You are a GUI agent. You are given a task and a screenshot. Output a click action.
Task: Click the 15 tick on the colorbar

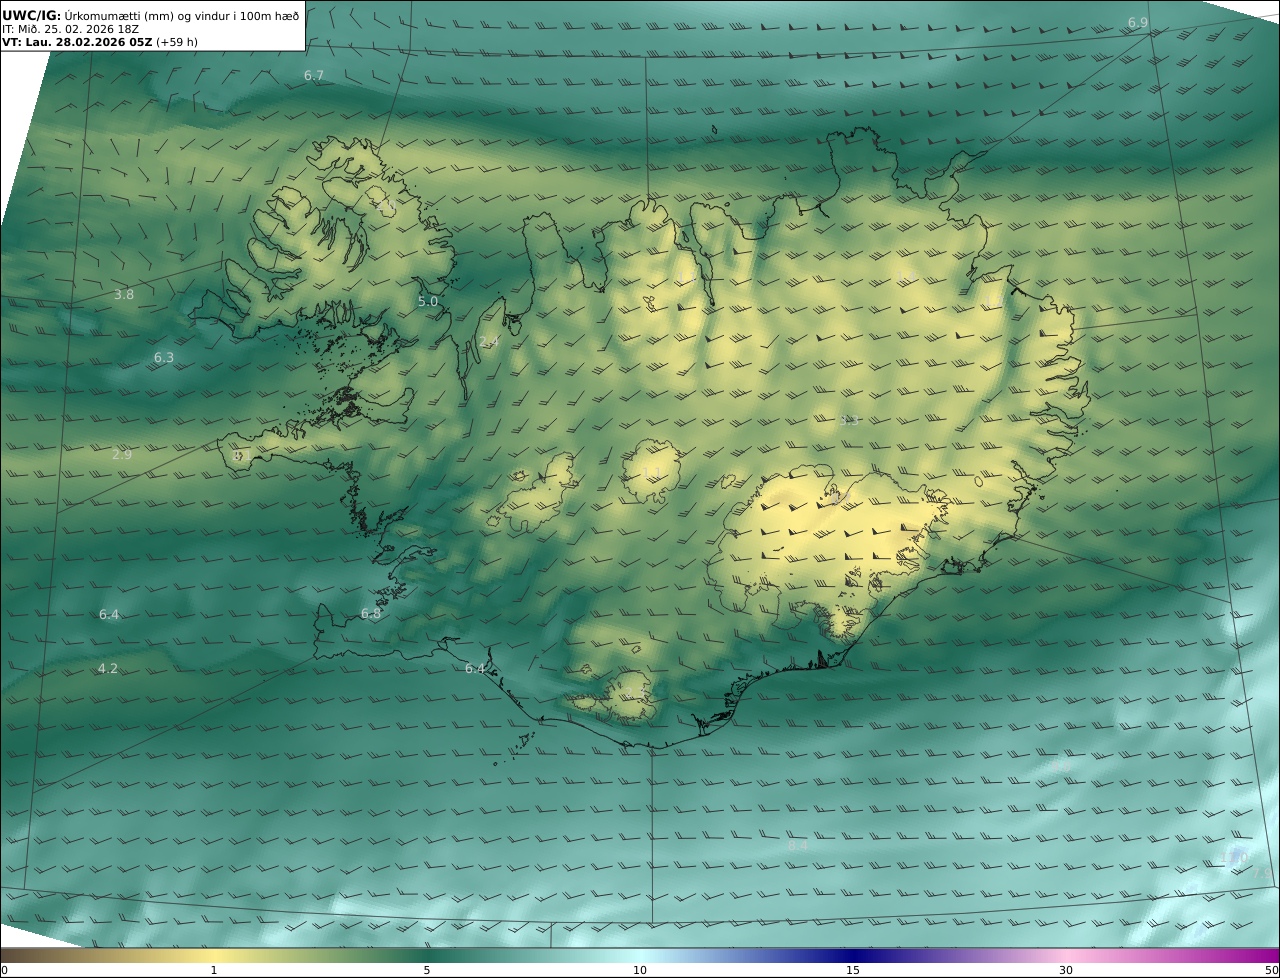click(x=853, y=970)
